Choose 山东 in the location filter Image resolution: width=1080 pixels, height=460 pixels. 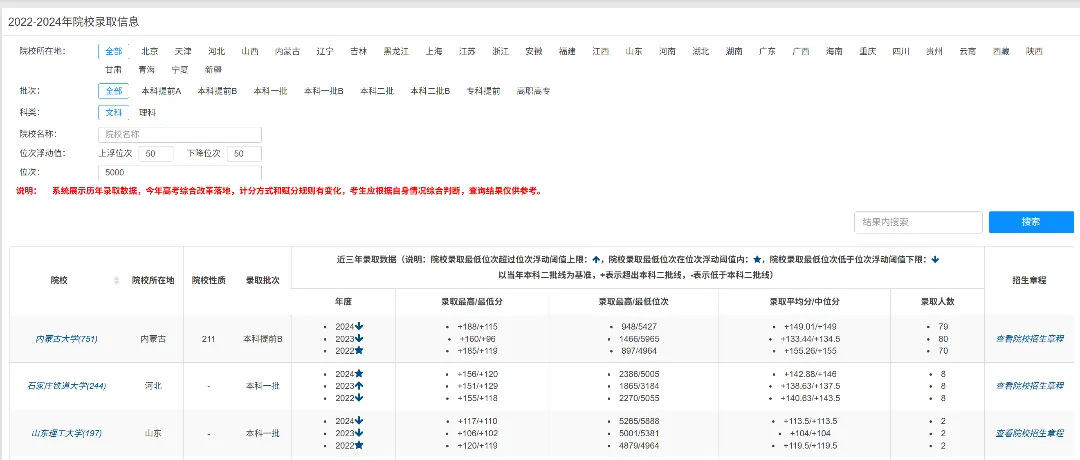[634, 51]
